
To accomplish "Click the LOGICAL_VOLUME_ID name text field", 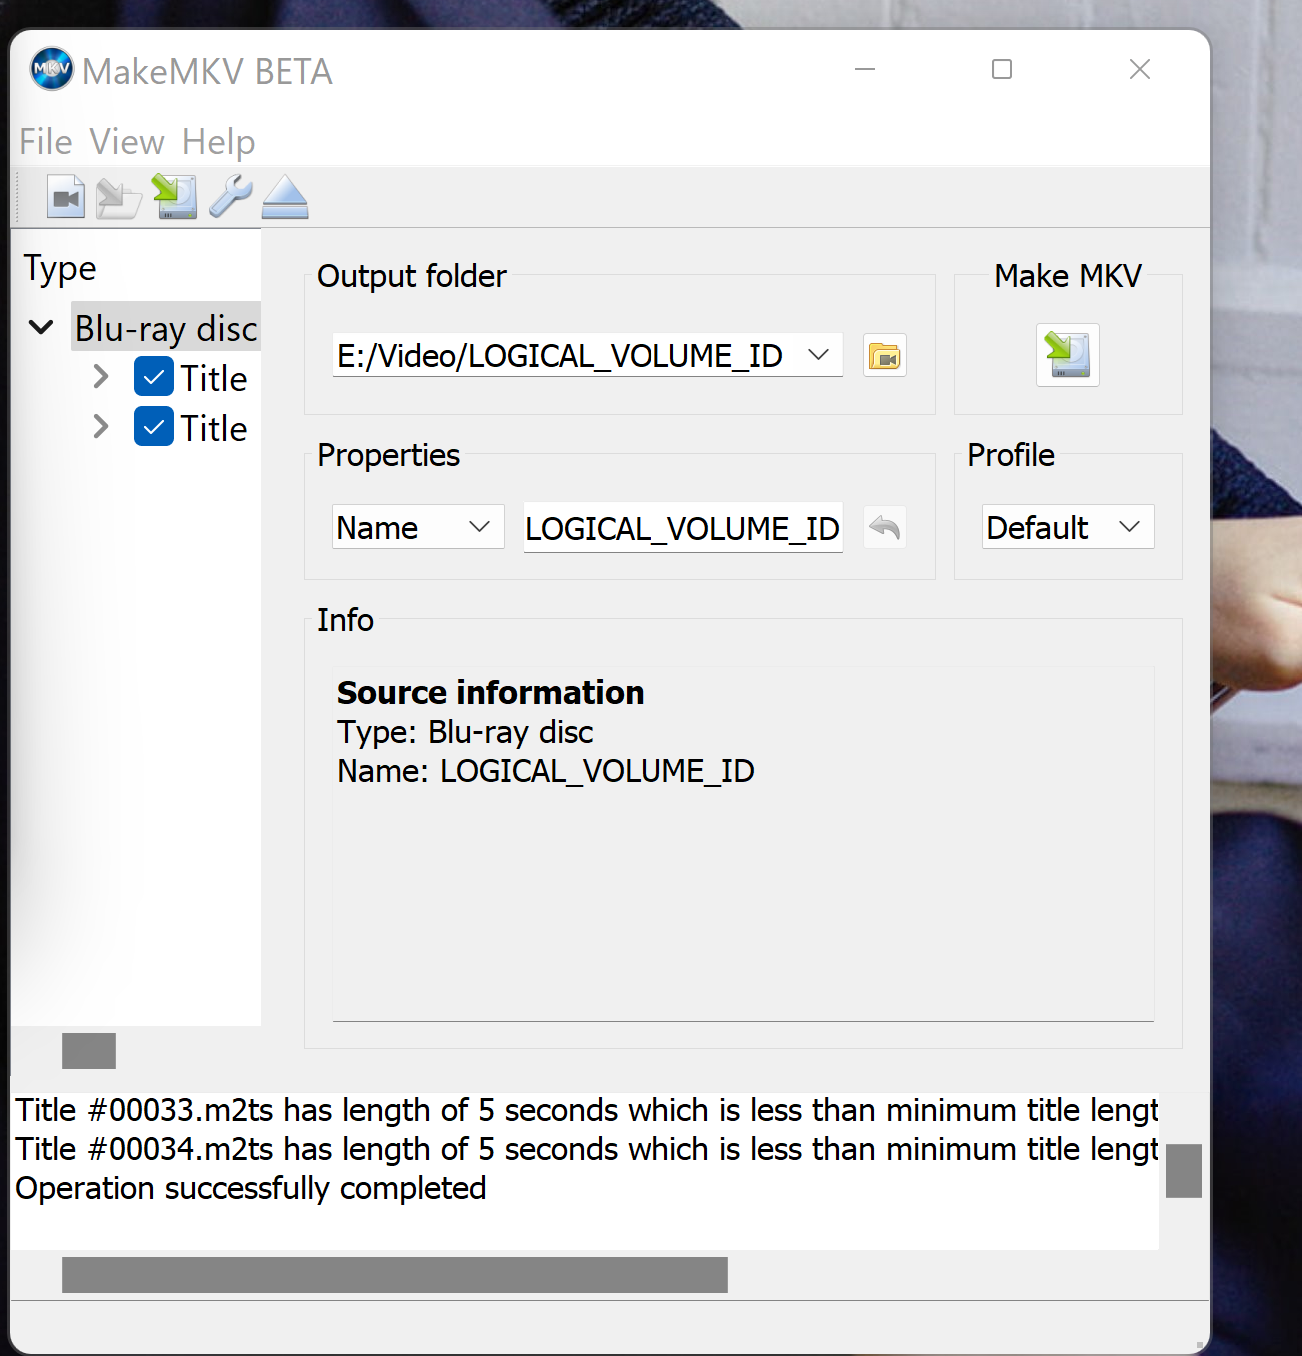I will (682, 528).
